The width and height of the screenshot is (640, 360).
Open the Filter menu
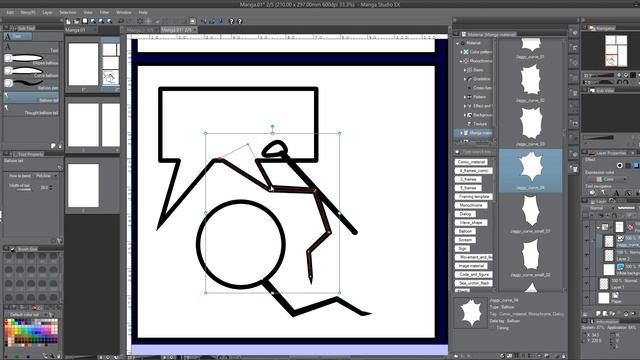tap(104, 12)
